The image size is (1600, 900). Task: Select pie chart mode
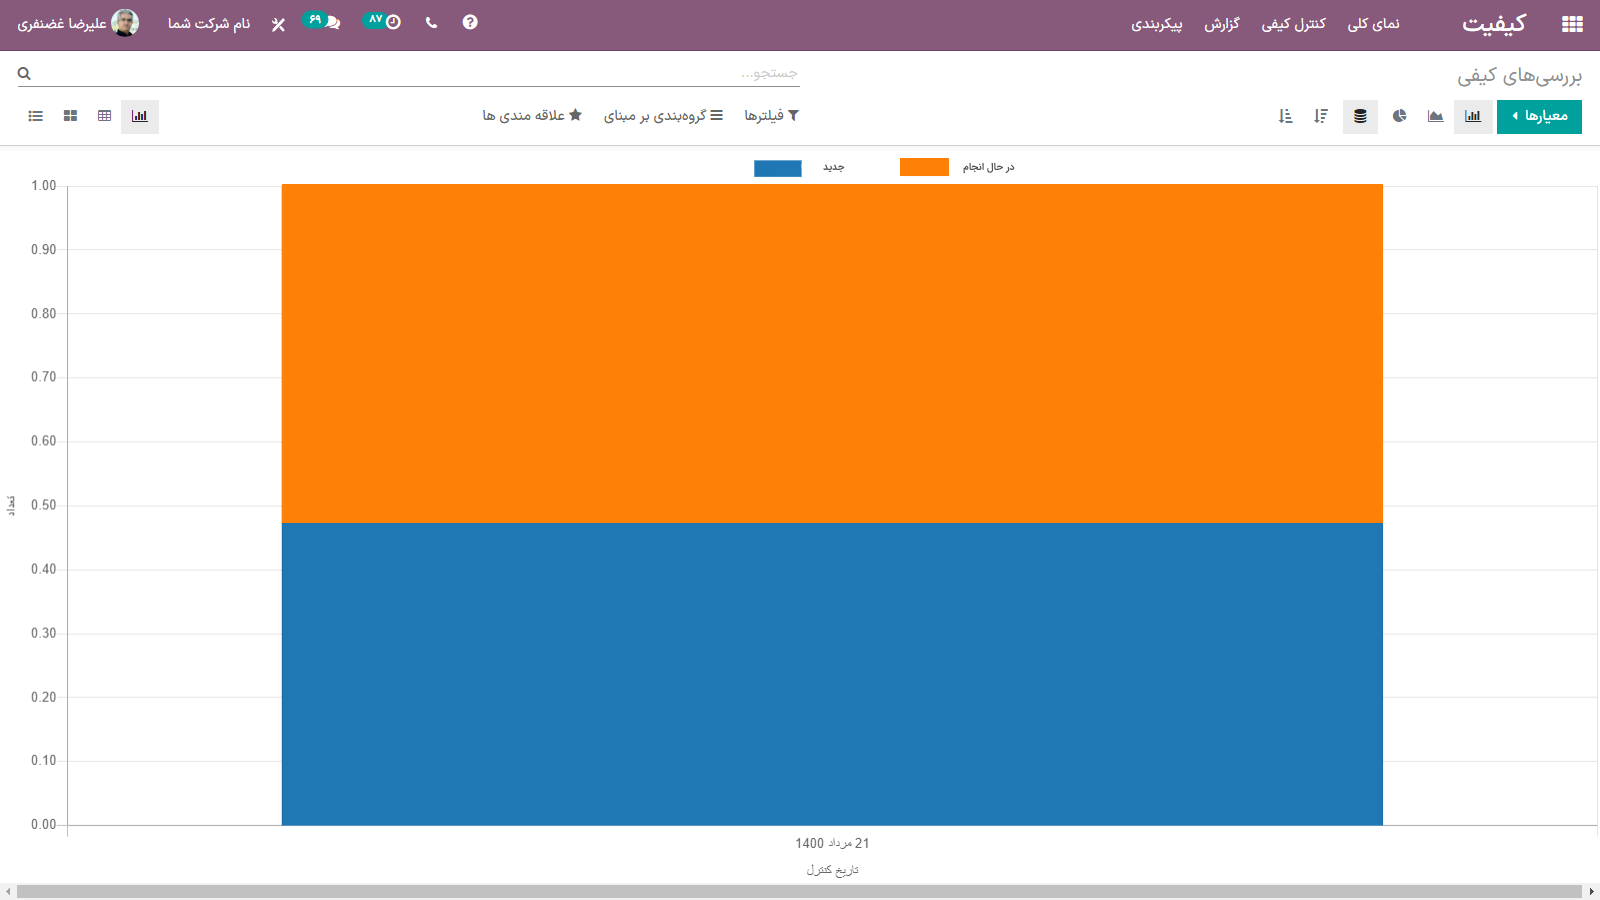[x=1399, y=116]
